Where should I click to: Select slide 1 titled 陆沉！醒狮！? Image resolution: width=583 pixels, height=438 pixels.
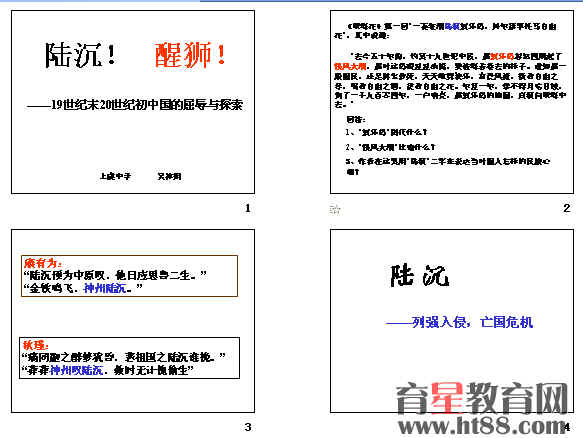click(x=133, y=102)
